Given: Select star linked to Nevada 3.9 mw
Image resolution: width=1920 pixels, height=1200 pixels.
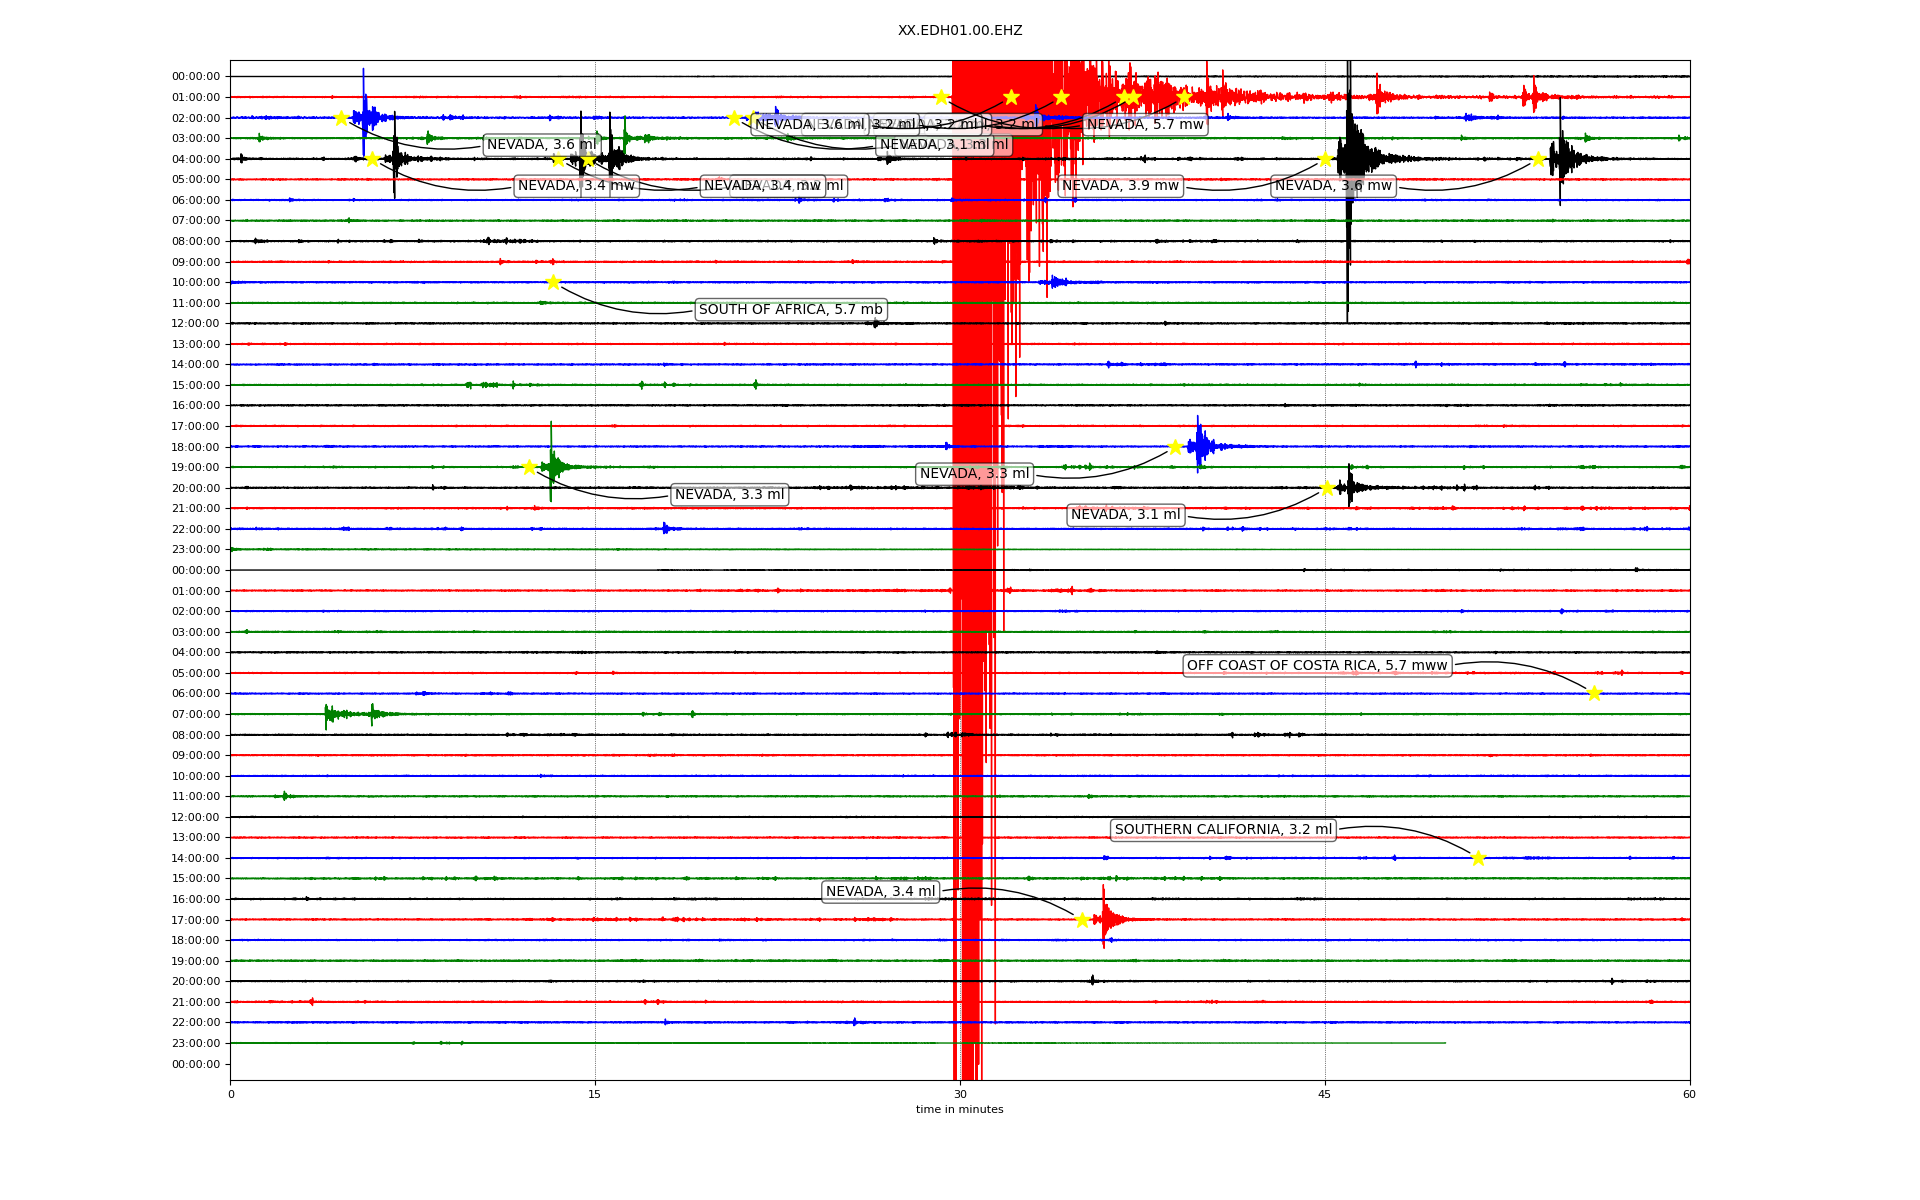Looking at the screenshot, I should pyautogui.click(x=1324, y=159).
